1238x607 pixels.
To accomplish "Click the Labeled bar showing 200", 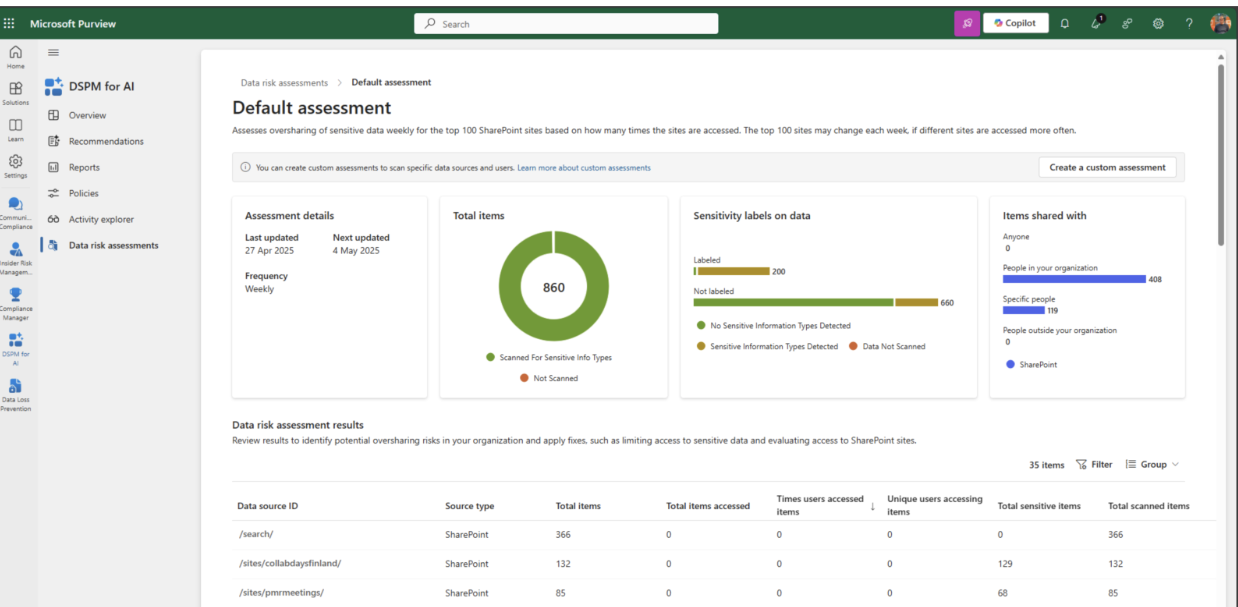I will click(731, 271).
